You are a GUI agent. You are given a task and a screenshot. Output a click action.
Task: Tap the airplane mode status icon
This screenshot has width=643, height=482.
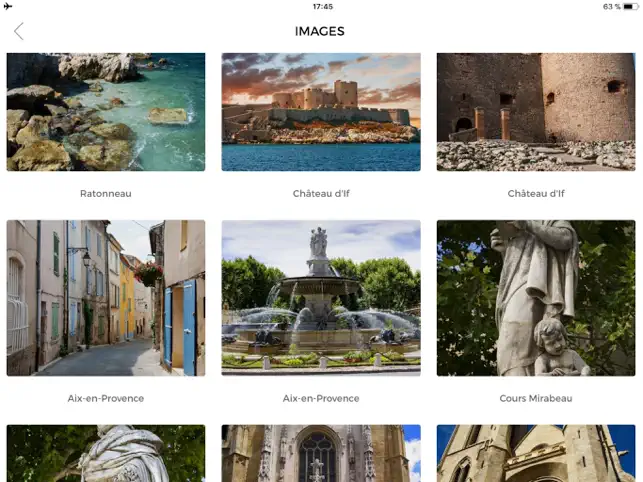pyautogui.click(x=8, y=6)
